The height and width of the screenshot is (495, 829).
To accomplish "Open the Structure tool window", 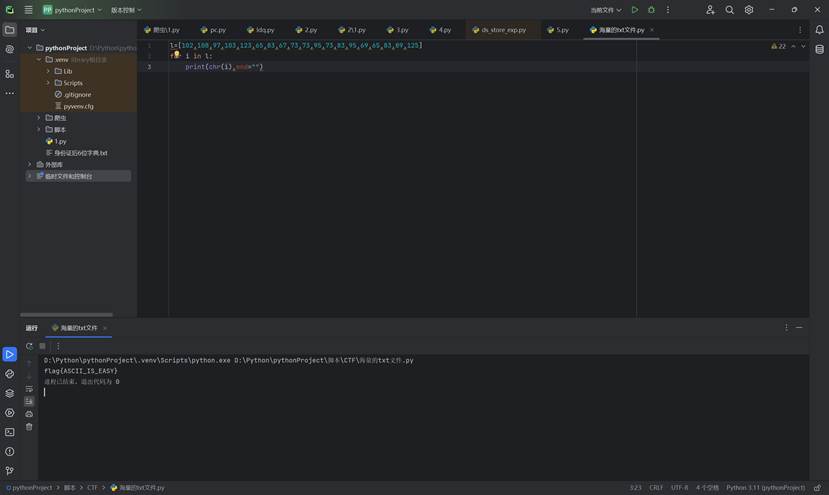I will 10,74.
